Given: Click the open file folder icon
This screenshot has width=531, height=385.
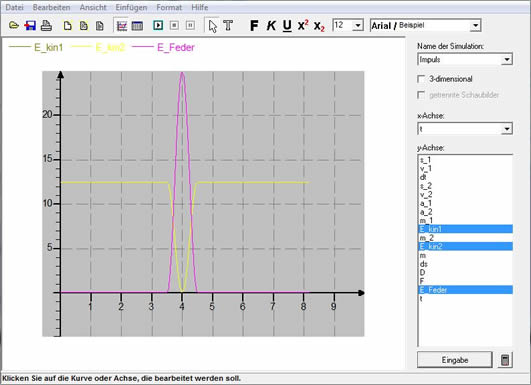Looking at the screenshot, I should click(14, 25).
